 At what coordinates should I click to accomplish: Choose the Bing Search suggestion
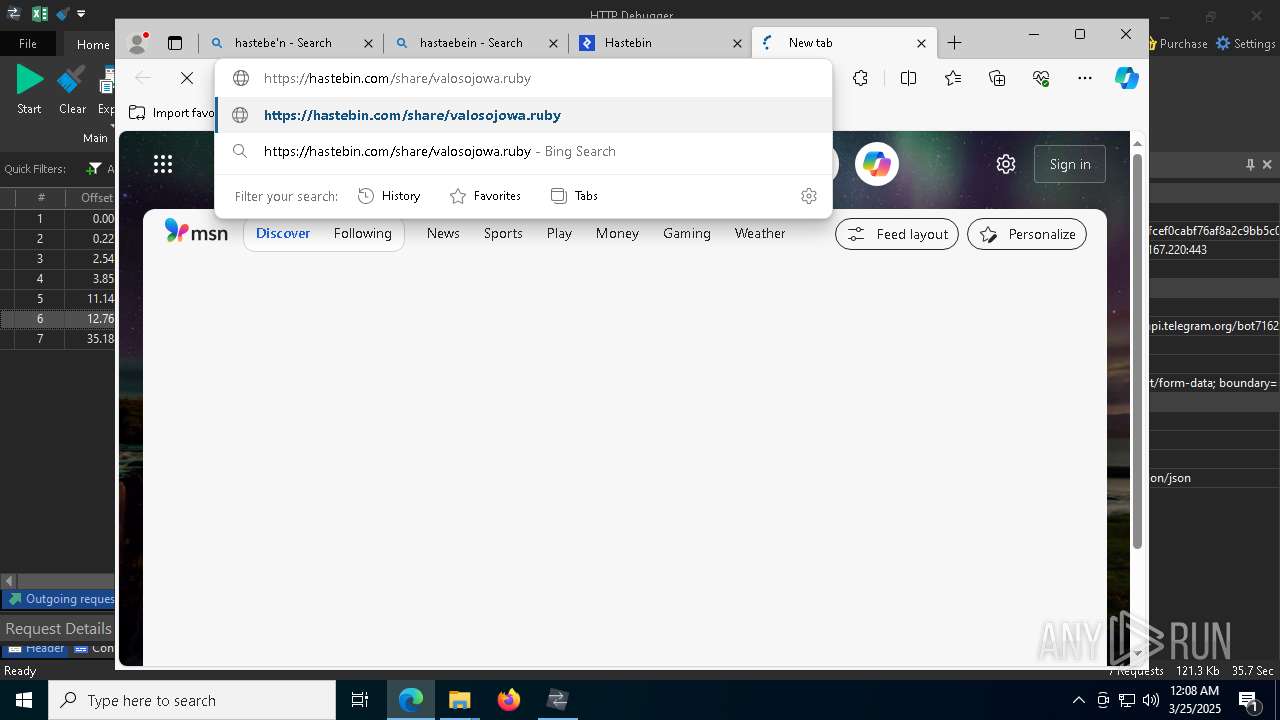coord(523,151)
